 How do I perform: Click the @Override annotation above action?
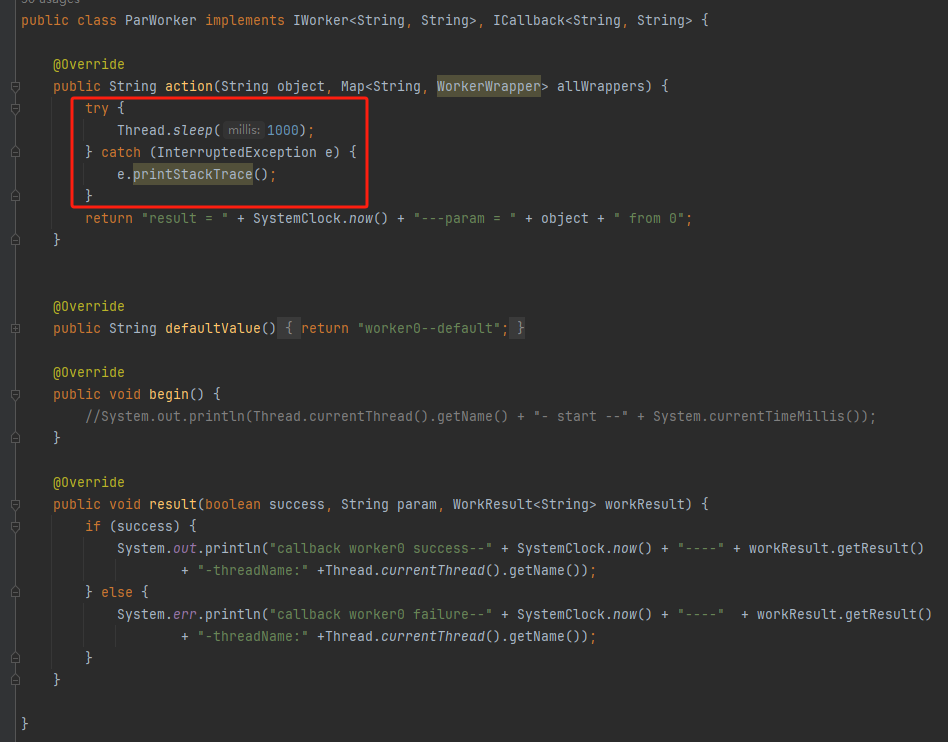89,65
